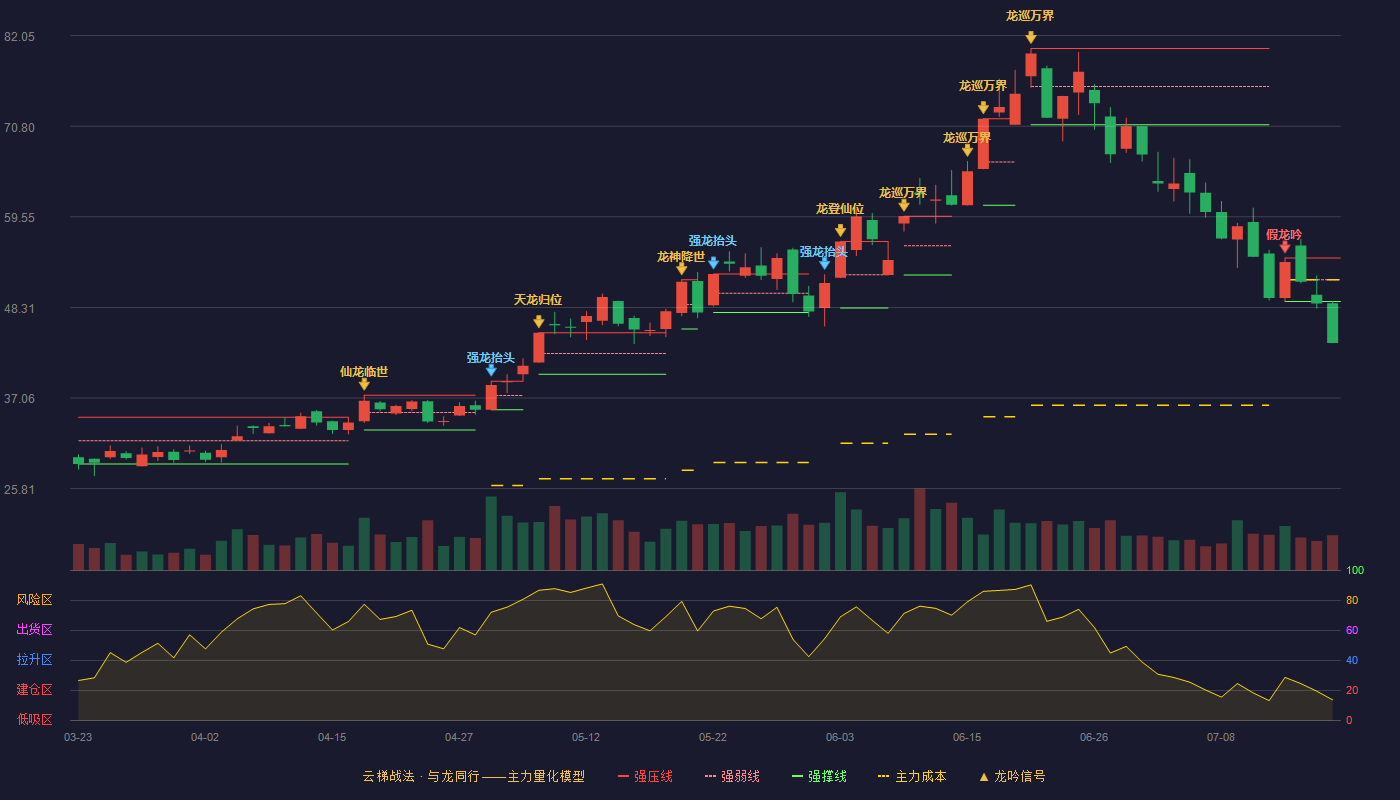Click the 70.80 price axis label
The height and width of the screenshot is (800, 1400).
20,127
